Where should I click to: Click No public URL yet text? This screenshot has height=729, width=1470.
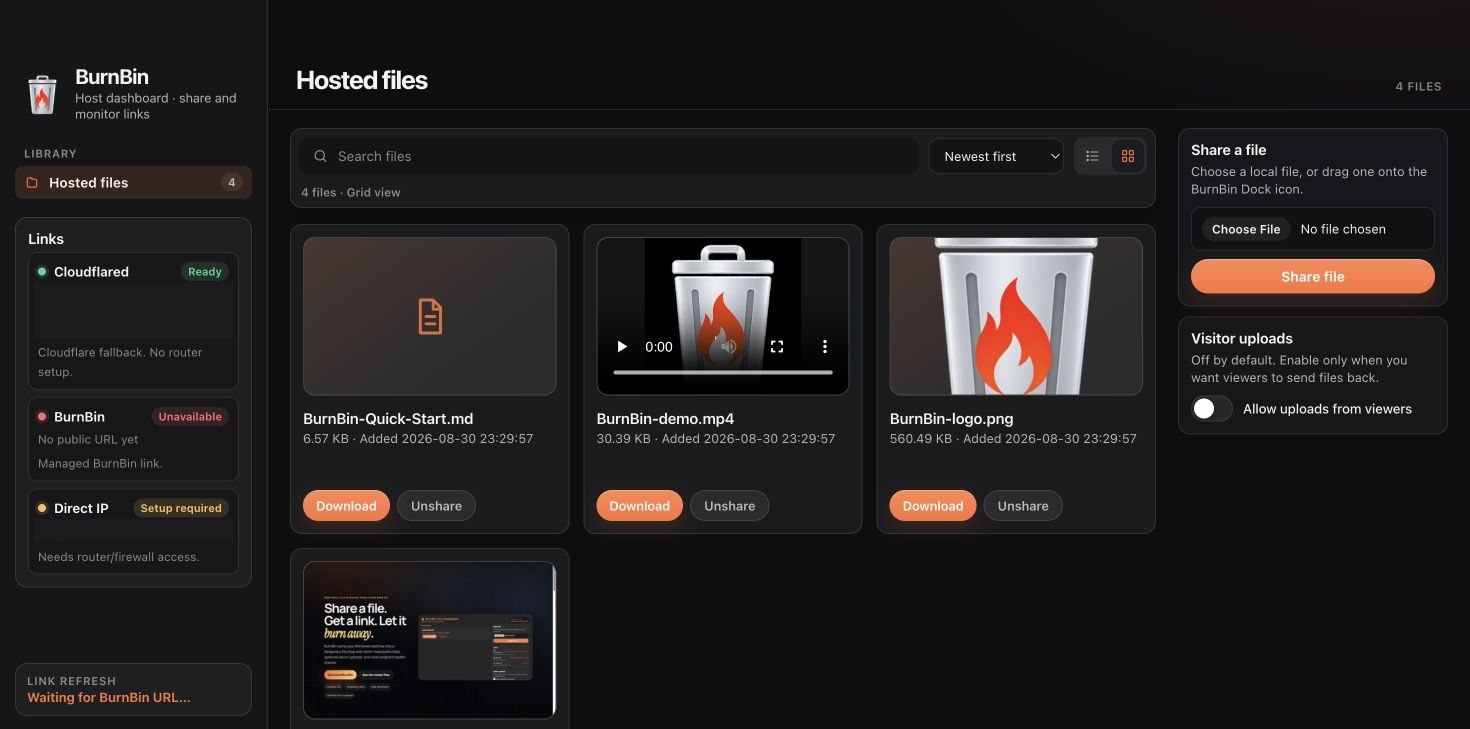[x=88, y=440]
